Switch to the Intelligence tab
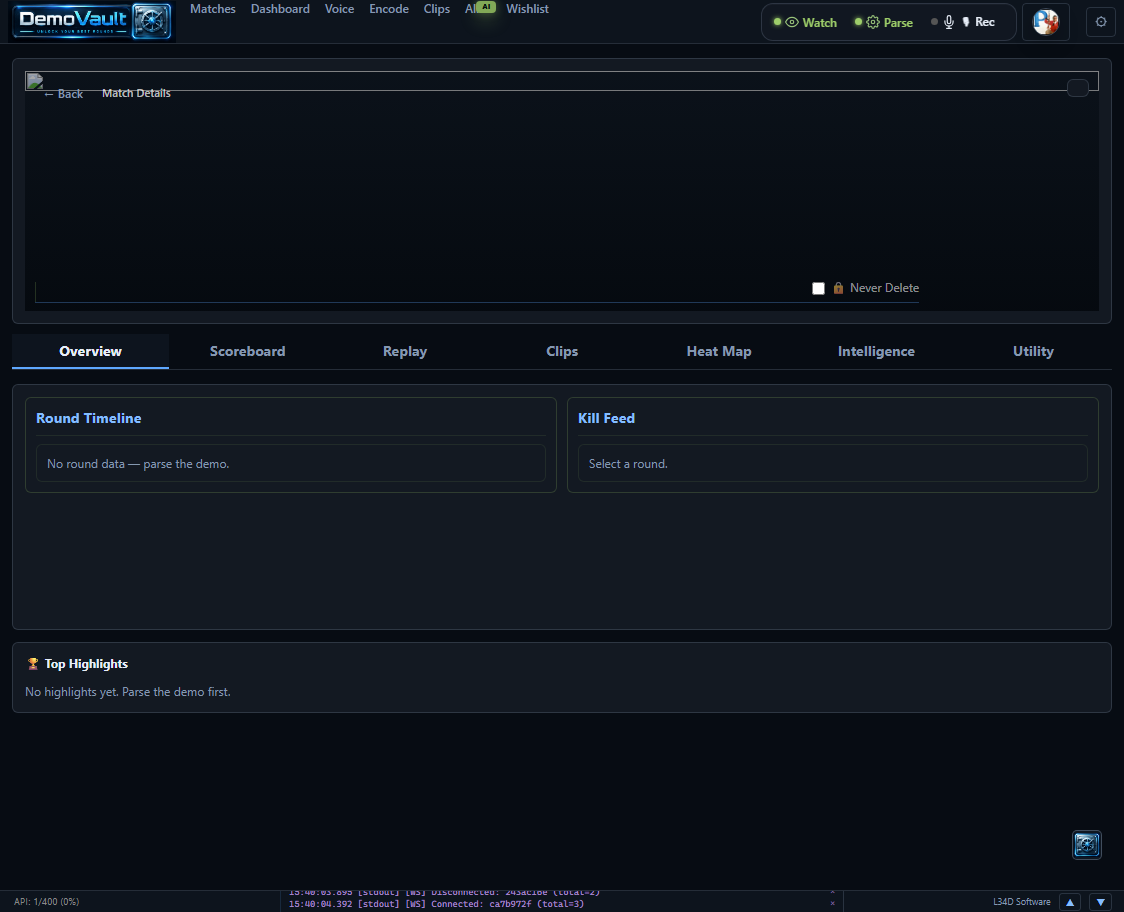Image resolution: width=1124 pixels, height=912 pixels. [876, 351]
